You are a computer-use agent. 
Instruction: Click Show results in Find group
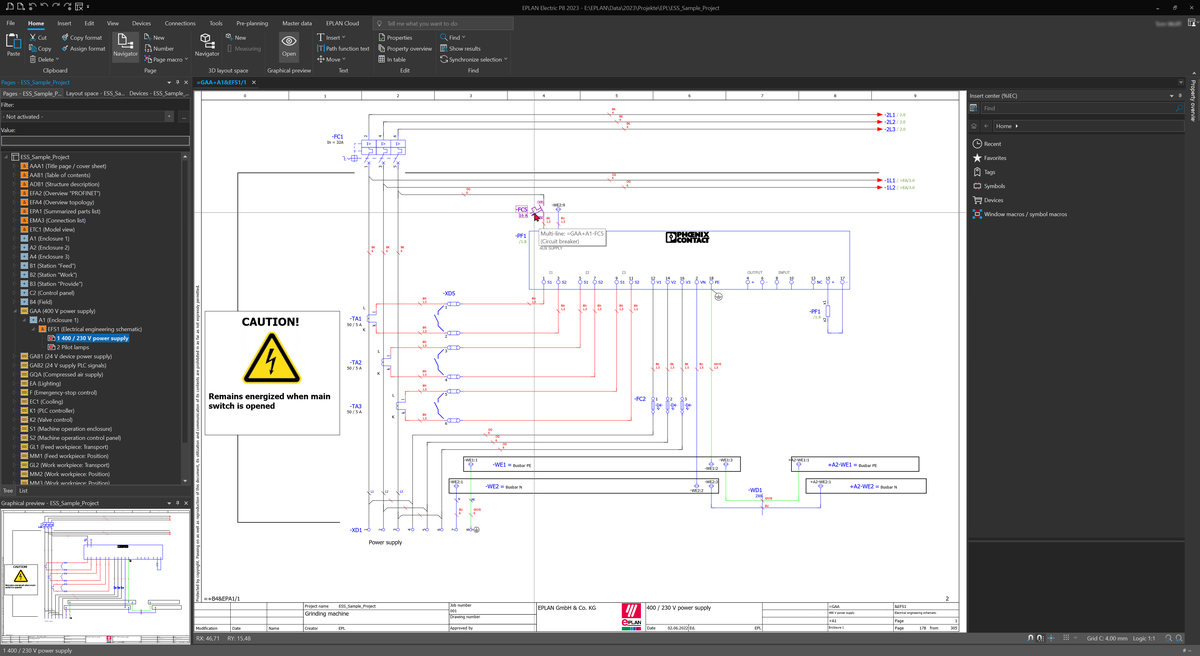[463, 48]
